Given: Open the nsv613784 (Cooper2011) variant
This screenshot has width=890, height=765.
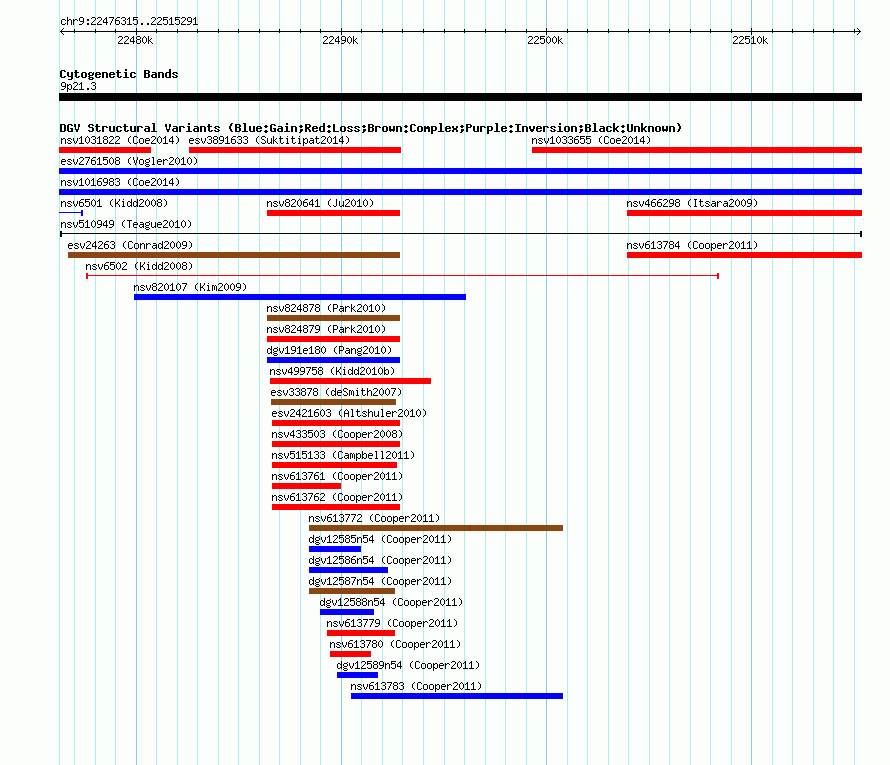Looking at the screenshot, I should pyautogui.click(x=692, y=245).
